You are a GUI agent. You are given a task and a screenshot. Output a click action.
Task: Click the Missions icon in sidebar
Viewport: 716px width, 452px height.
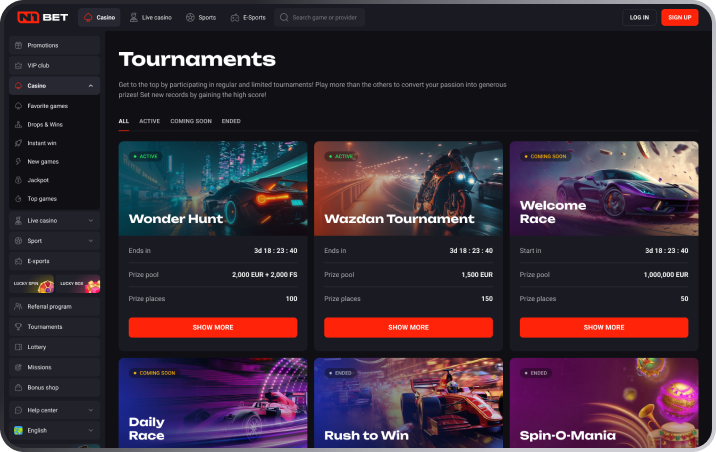point(18,367)
